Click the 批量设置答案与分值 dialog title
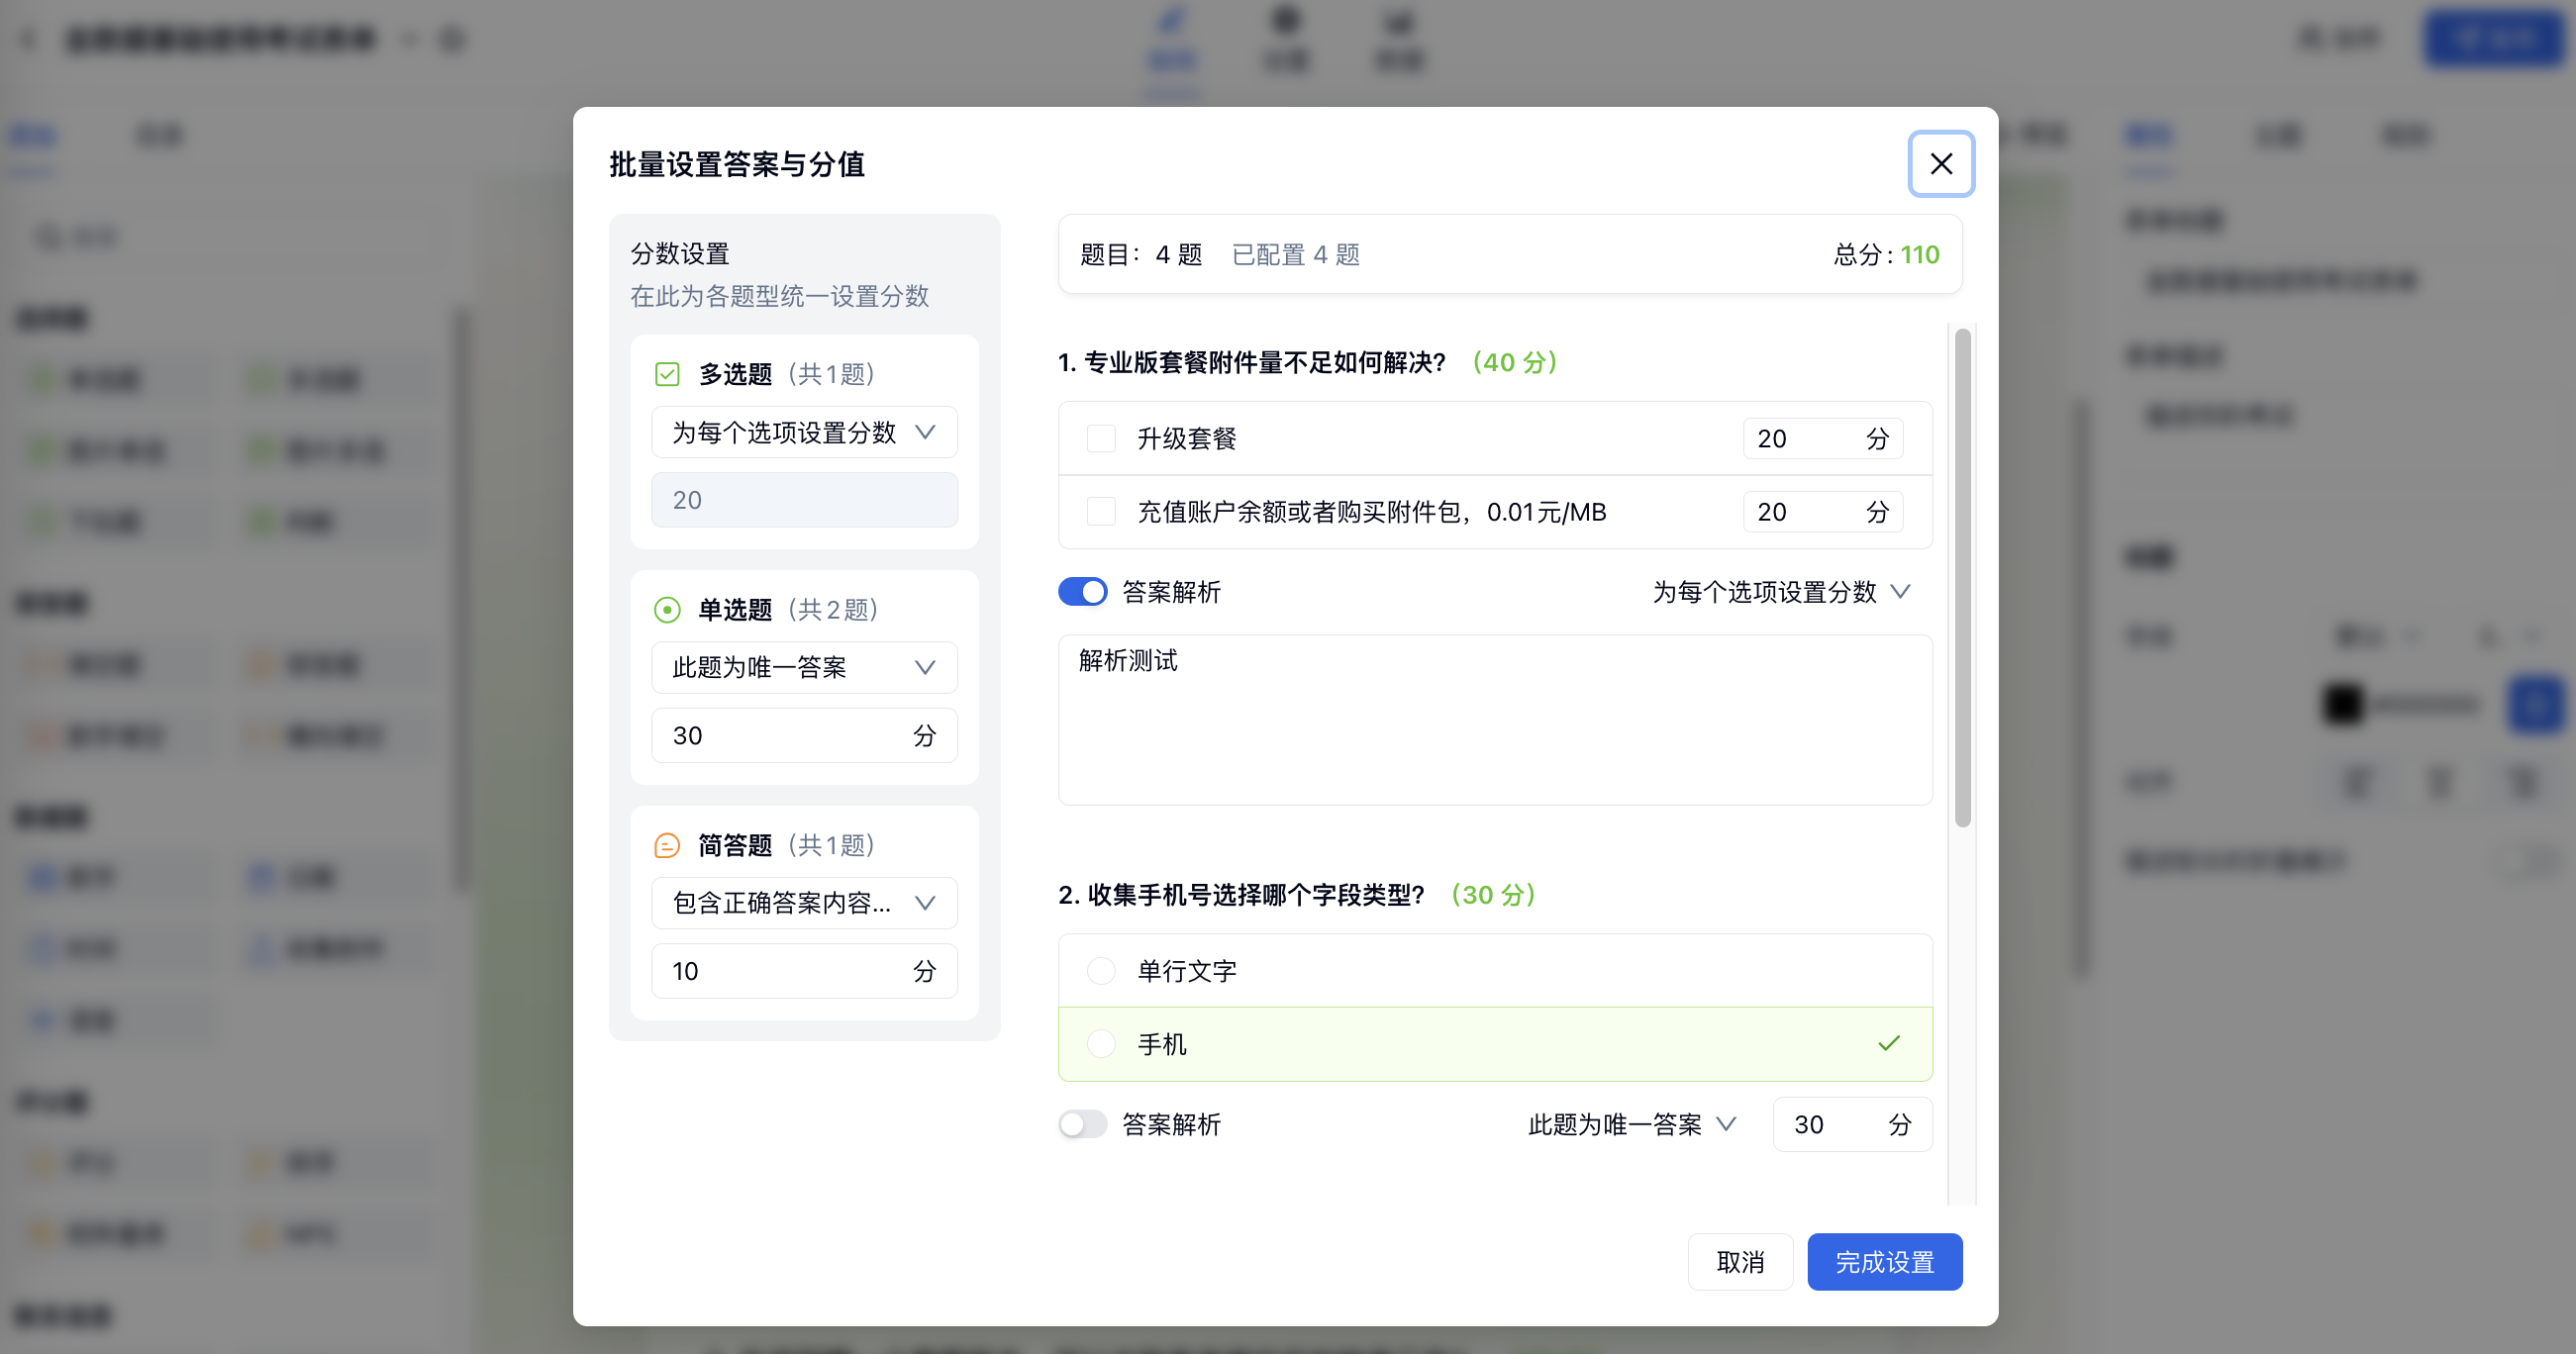 (737, 164)
